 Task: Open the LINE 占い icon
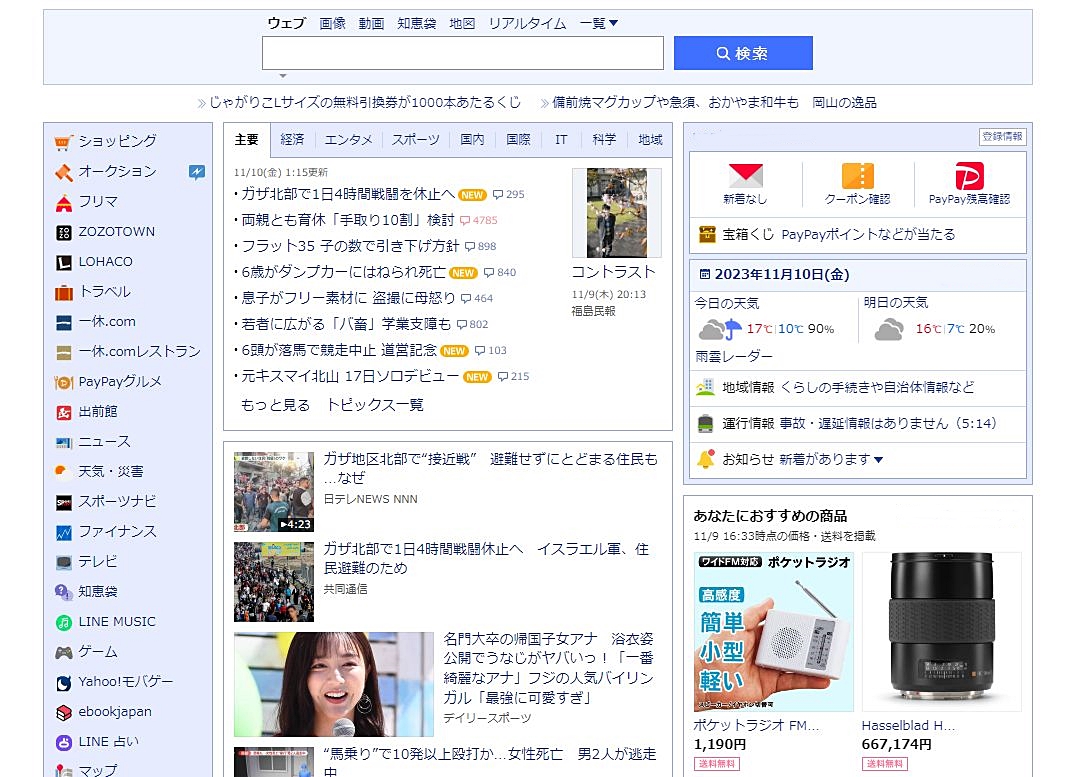point(63,743)
